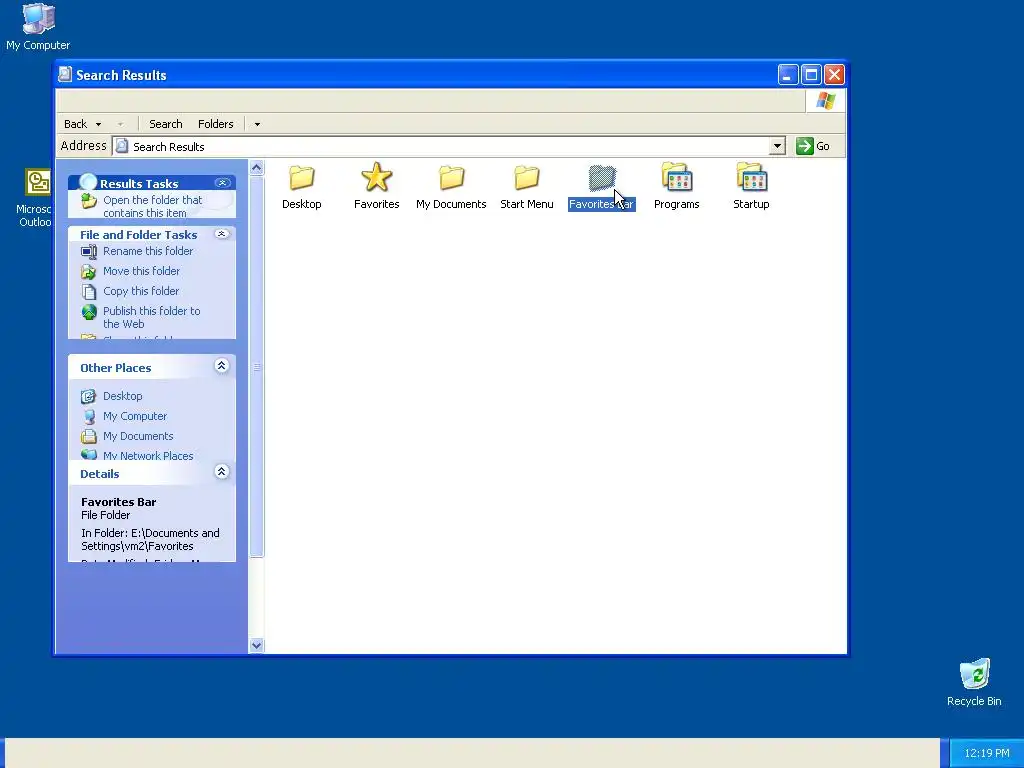Screen dimensions: 1024x768
Task: Click the My Computer desktop icon
Action: coord(38,20)
